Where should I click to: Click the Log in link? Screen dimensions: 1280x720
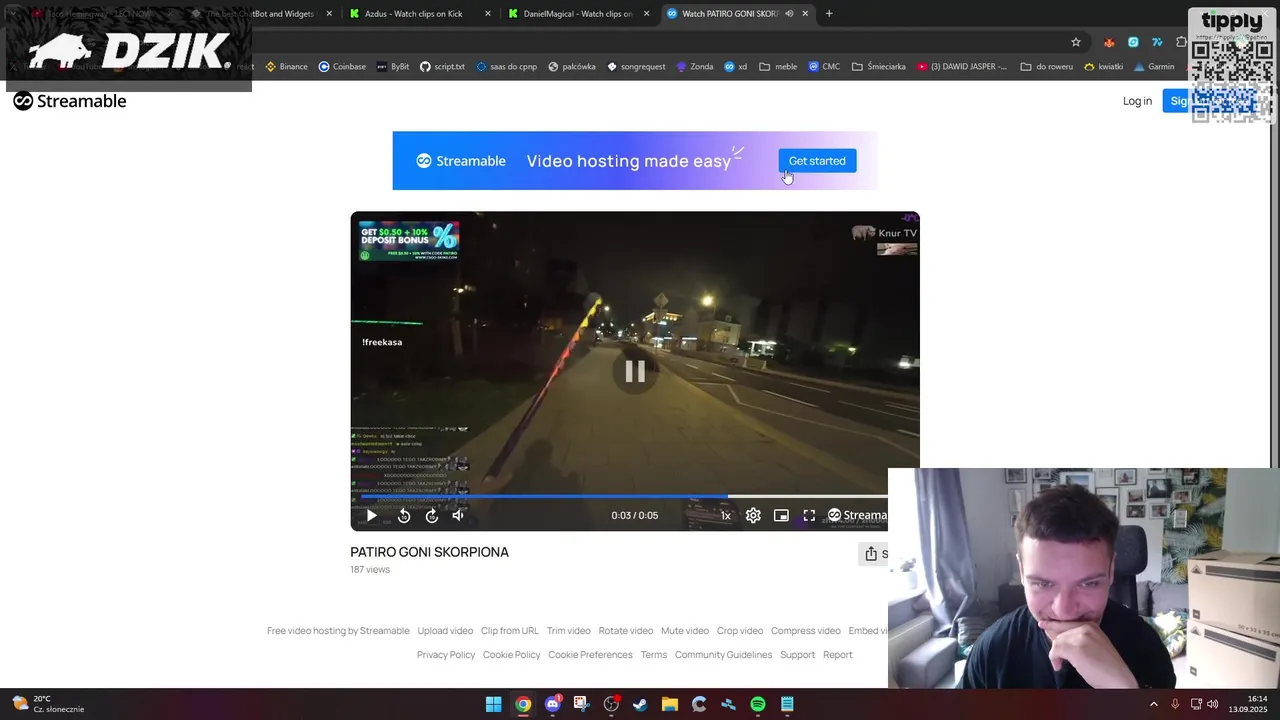click(x=1137, y=101)
